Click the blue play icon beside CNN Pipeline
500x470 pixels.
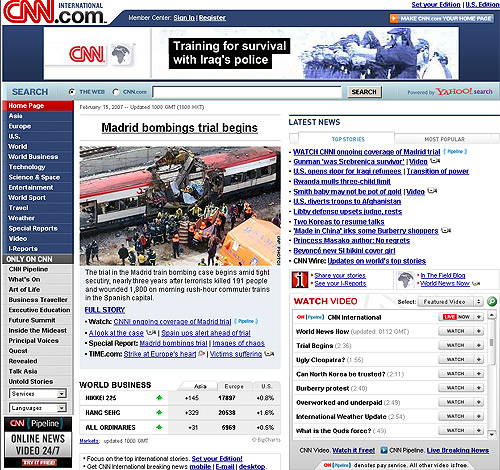(x=384, y=450)
